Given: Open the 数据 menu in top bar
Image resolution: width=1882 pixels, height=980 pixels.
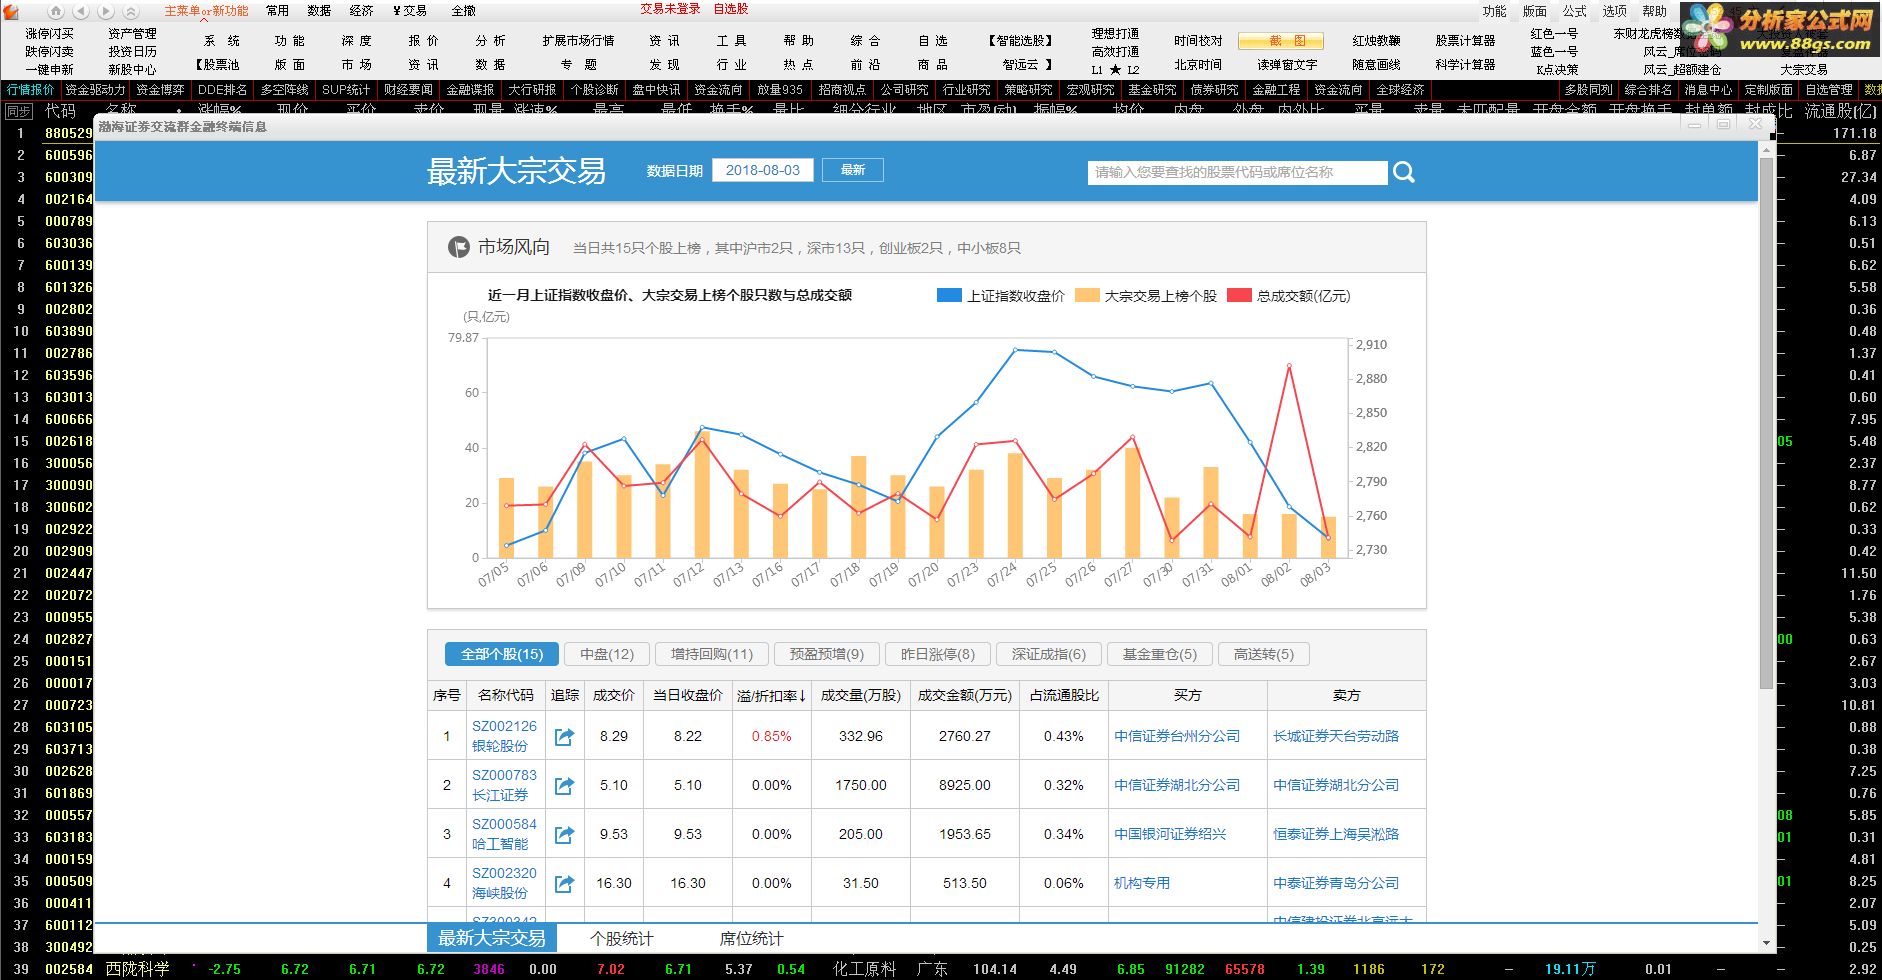Looking at the screenshot, I should click(x=319, y=11).
